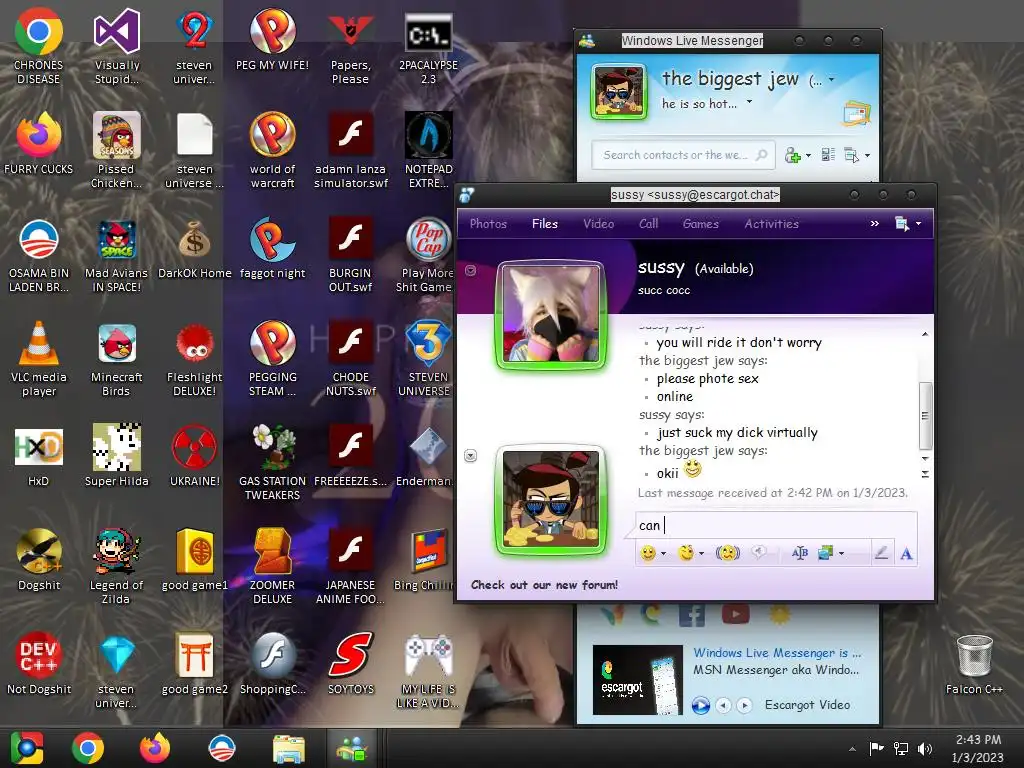Open the Games tab
Screen dimensions: 1024x768
pyautogui.click(x=701, y=223)
